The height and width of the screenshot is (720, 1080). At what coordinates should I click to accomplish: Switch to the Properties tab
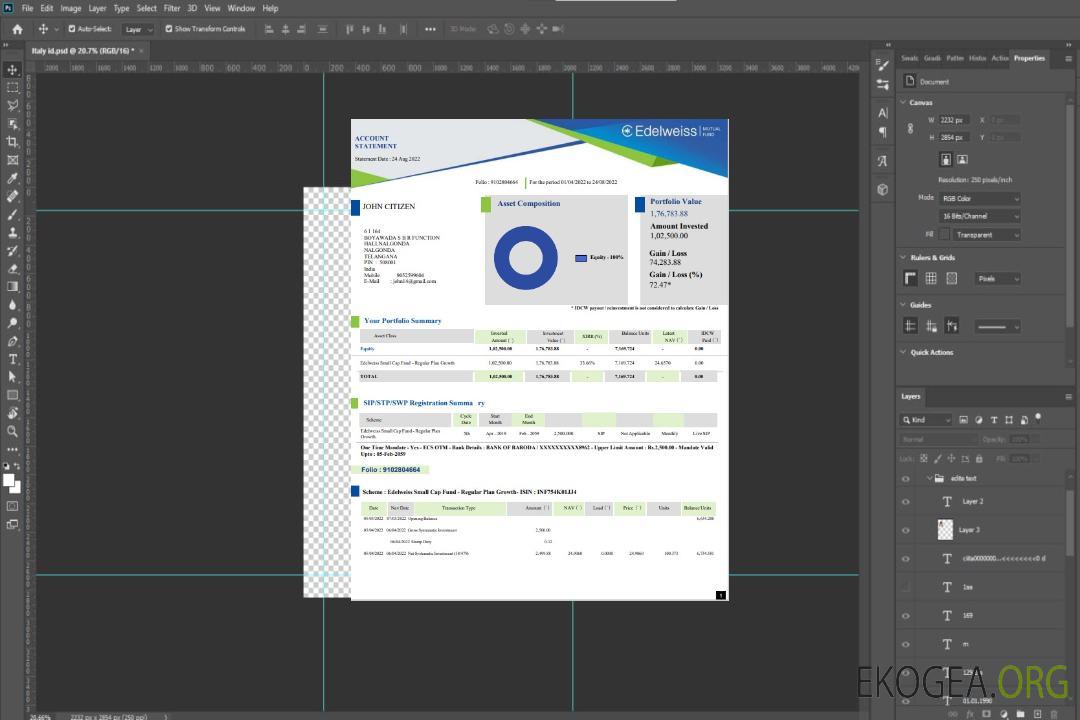[1029, 58]
